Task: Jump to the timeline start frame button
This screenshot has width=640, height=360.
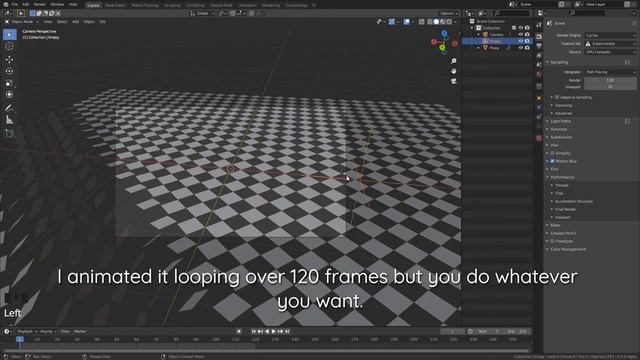Action: pyautogui.click(x=253, y=331)
